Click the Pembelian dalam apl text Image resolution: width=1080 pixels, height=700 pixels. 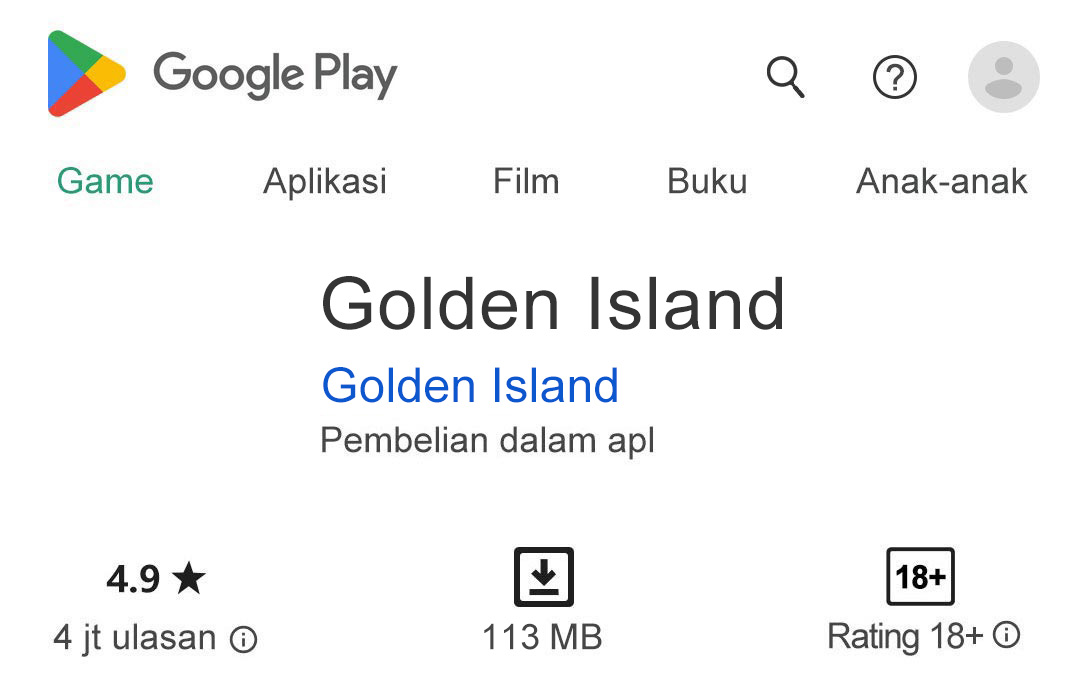pyautogui.click(x=486, y=440)
